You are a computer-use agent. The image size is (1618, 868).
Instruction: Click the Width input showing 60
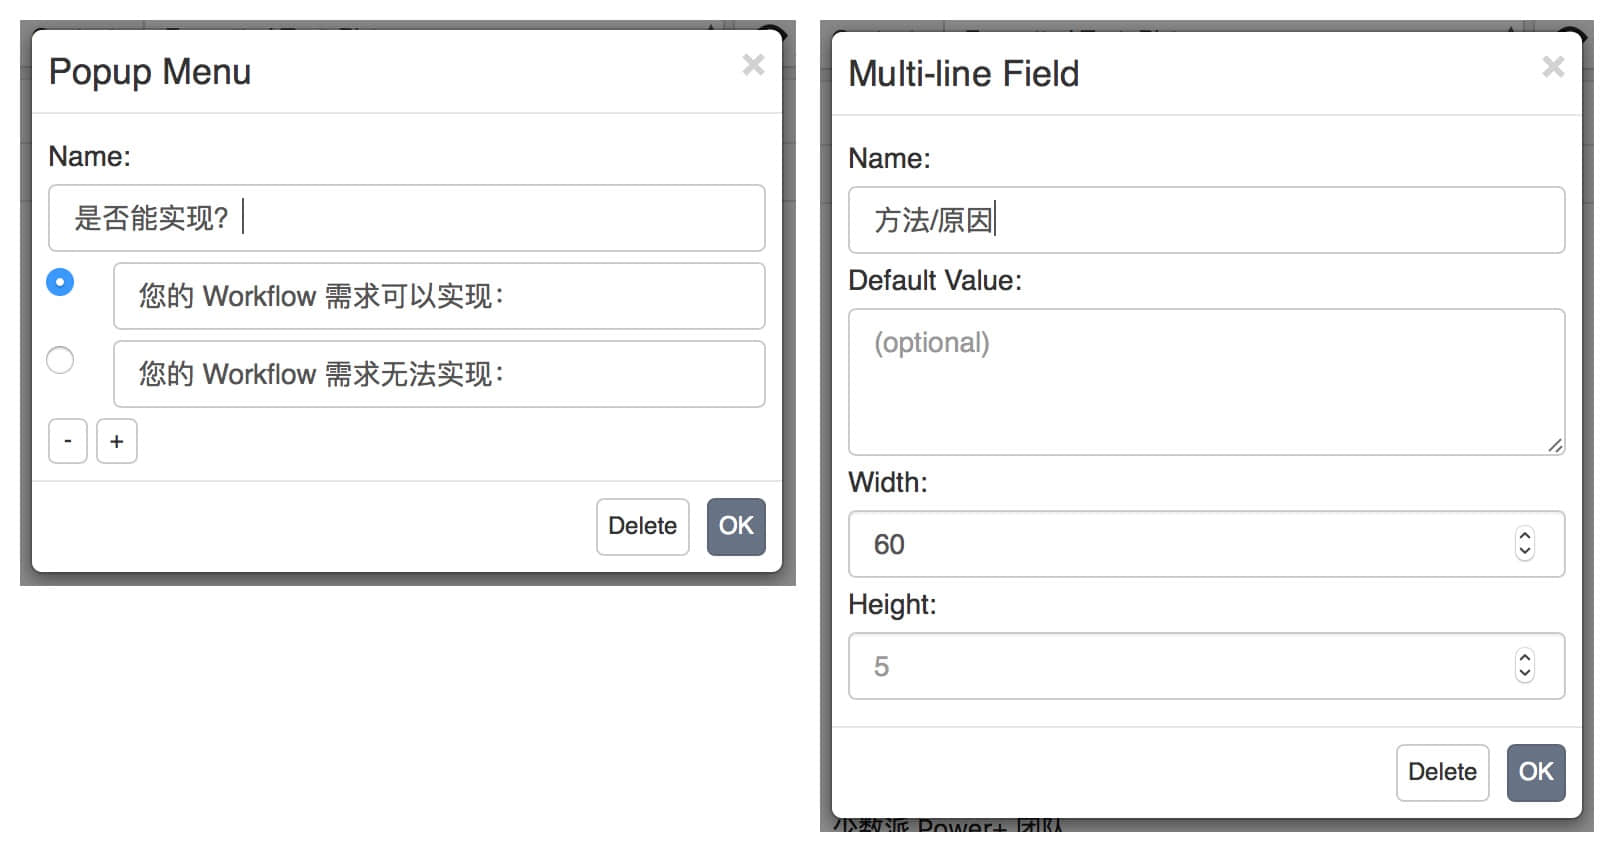pos(1180,544)
